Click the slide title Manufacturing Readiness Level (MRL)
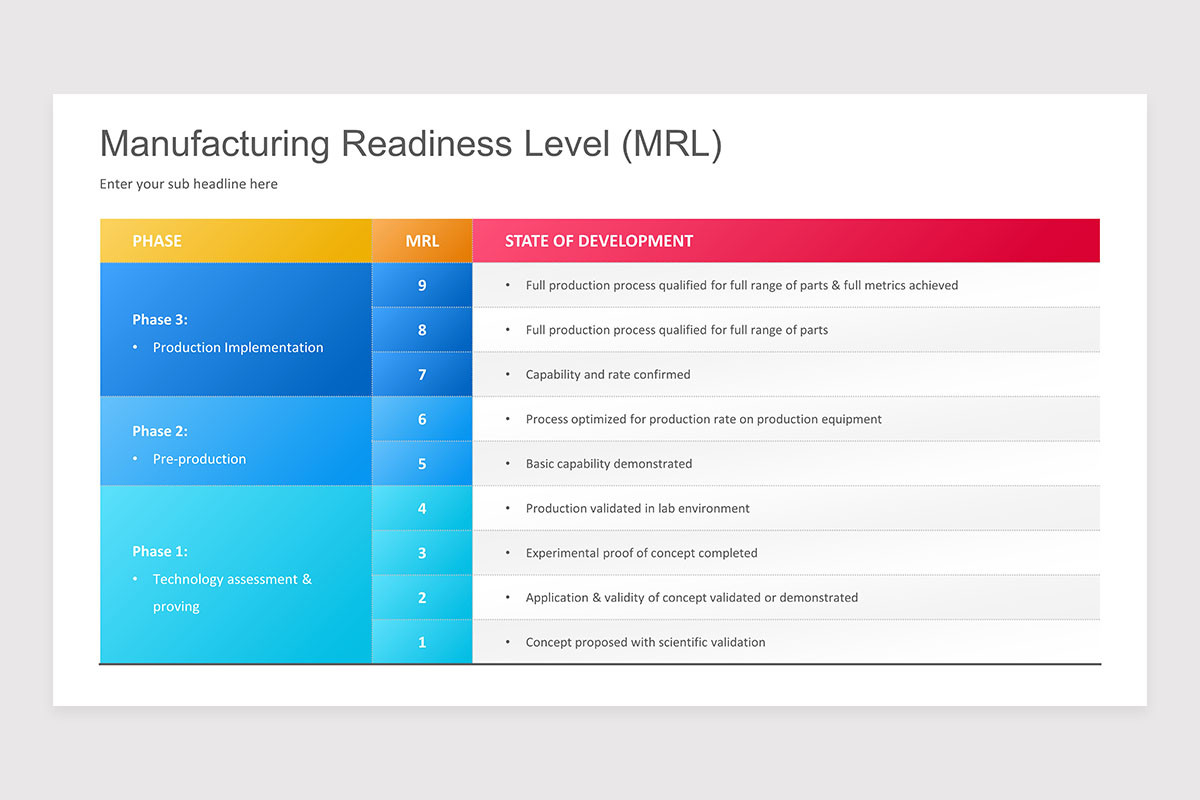The image size is (1200, 800). pos(410,143)
